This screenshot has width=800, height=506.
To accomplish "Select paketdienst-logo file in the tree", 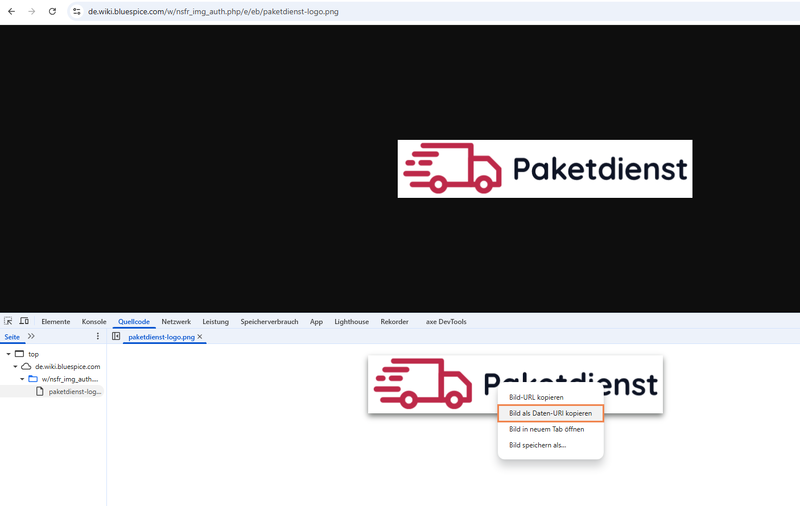I will (x=74, y=391).
